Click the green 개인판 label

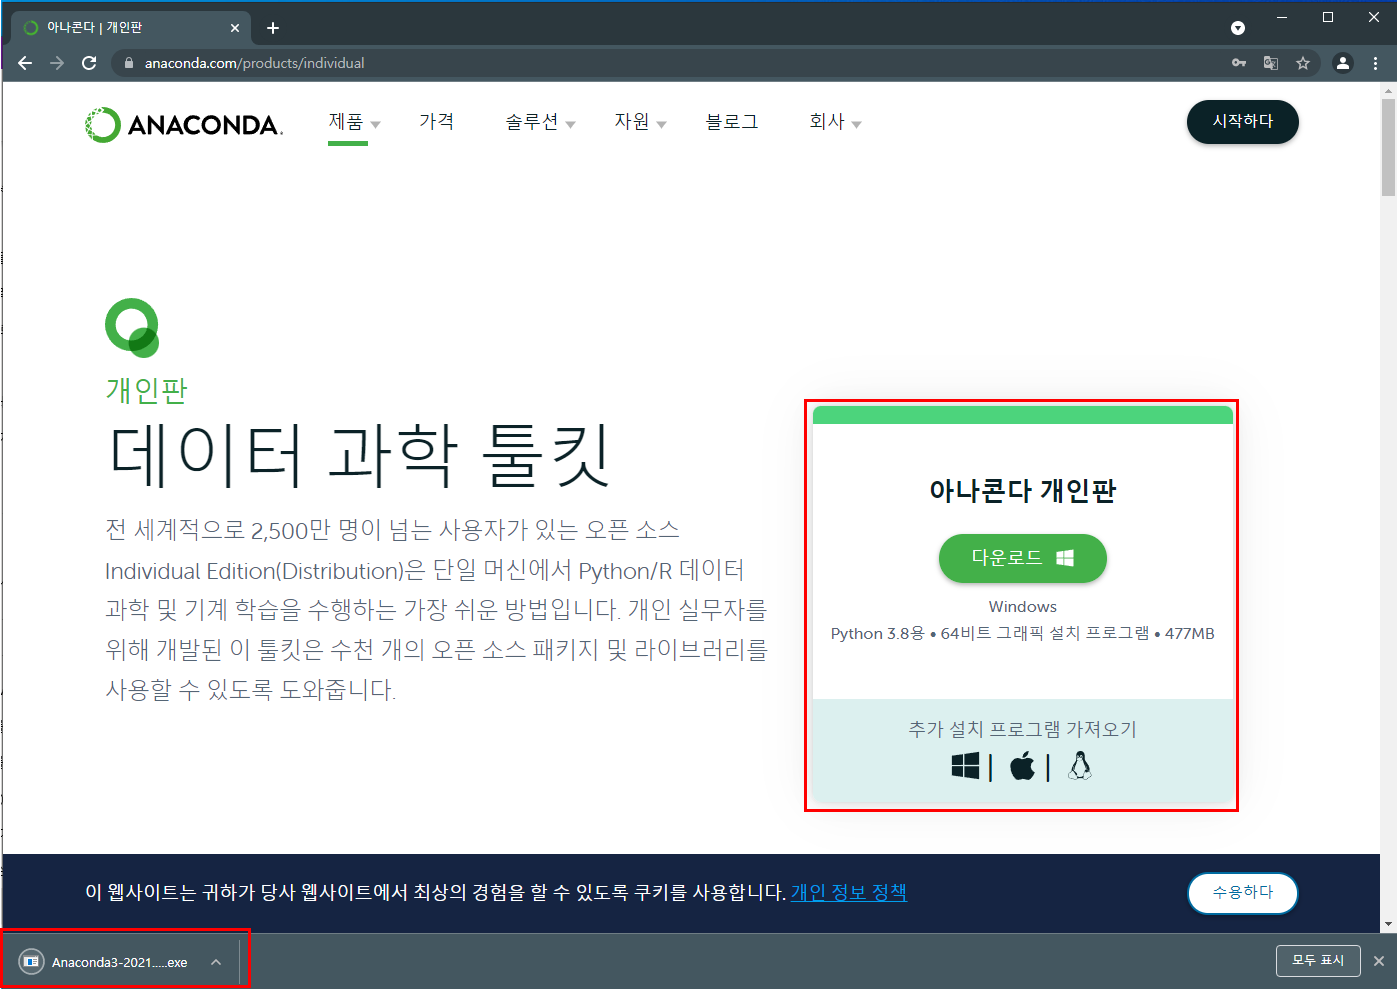pos(147,390)
